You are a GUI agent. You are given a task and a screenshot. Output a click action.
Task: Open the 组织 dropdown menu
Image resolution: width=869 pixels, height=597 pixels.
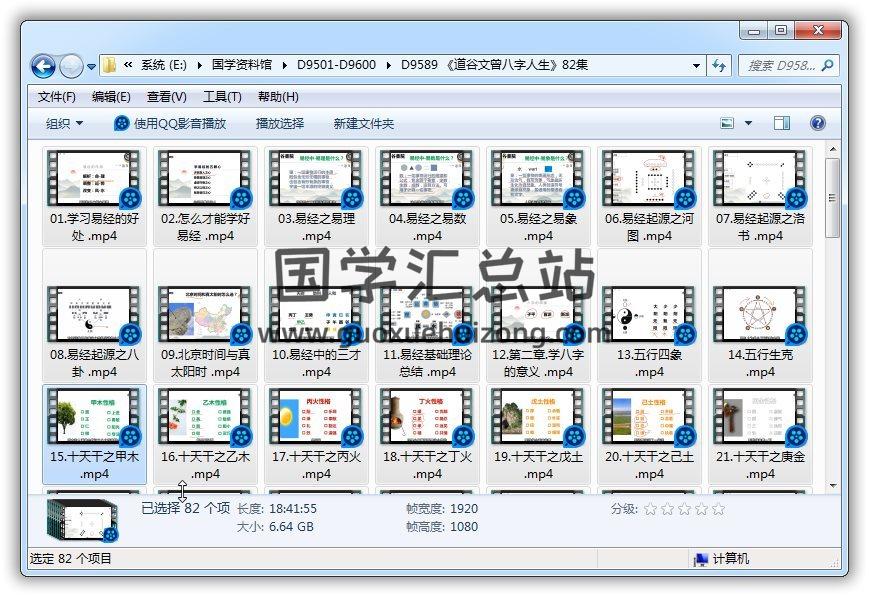(x=64, y=124)
